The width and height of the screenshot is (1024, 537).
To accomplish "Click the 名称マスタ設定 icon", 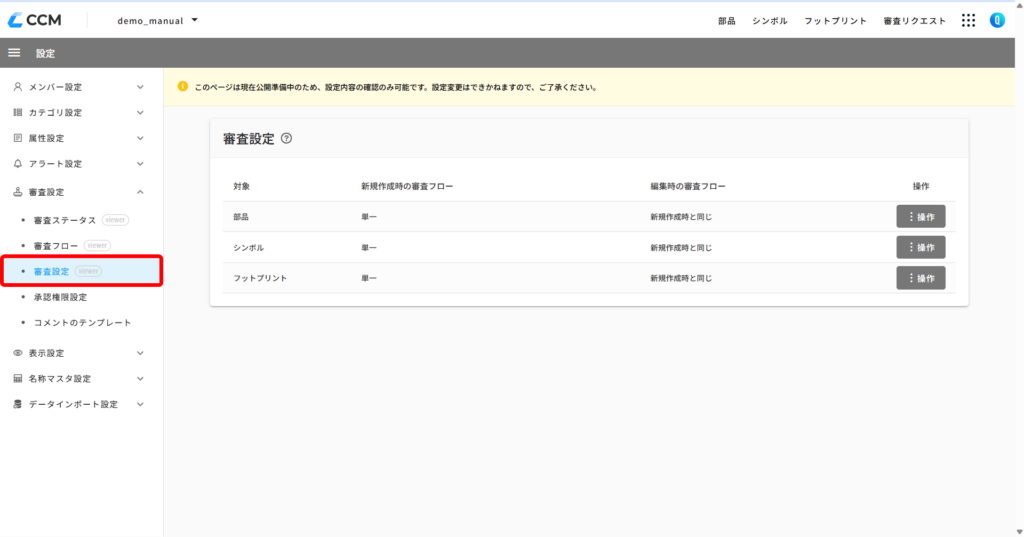I will (18, 378).
